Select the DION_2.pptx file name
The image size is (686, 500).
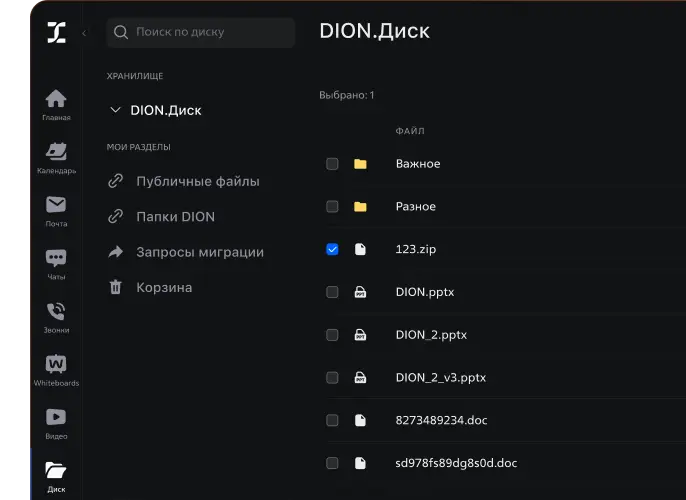[431, 335]
